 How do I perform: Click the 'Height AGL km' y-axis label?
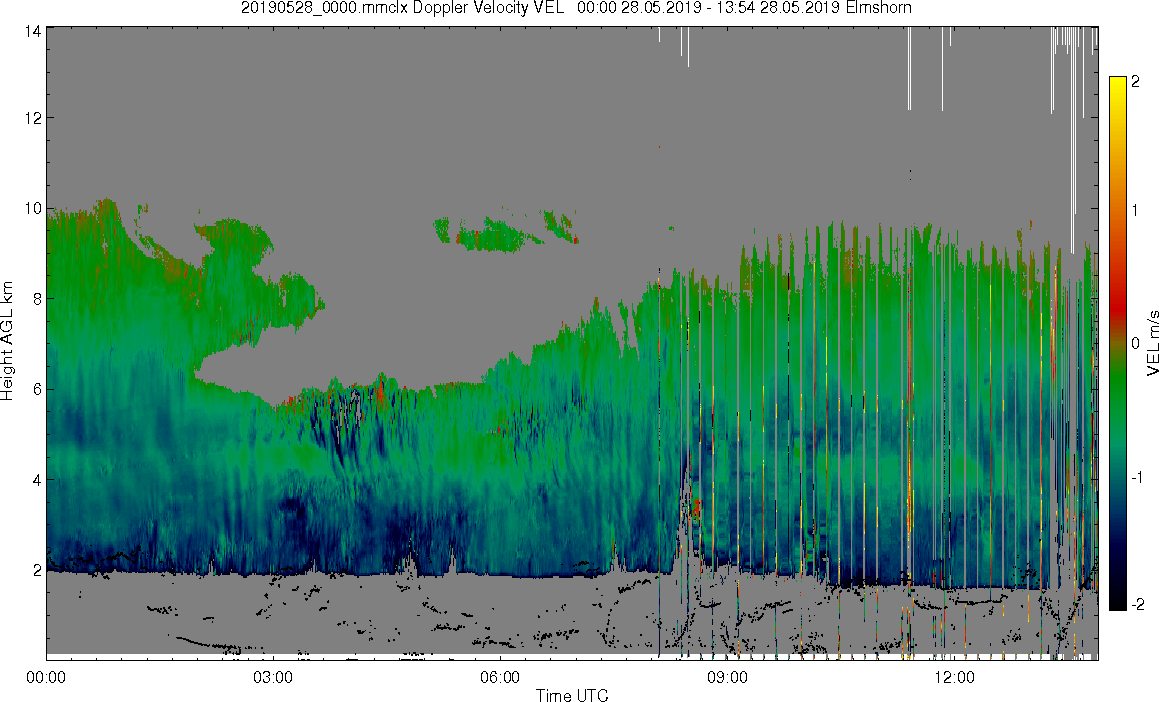(x=7, y=341)
